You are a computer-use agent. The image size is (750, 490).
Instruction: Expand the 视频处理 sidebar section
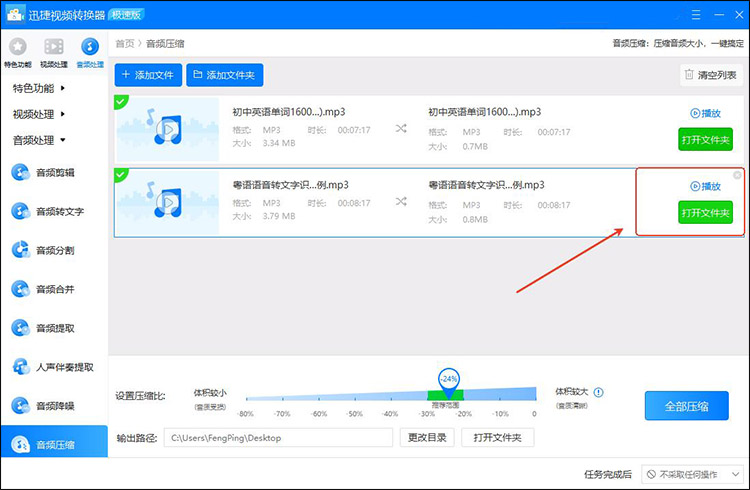[38, 114]
